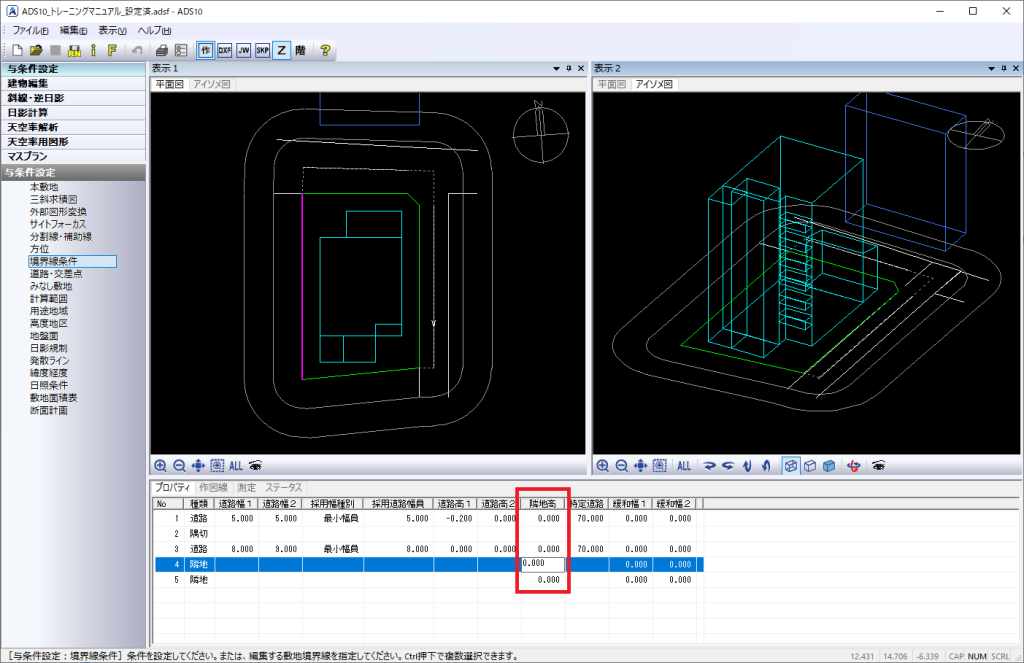Image resolution: width=1024 pixels, height=663 pixels.
Task: Select the pan tool in 表示 2
Action: (x=641, y=466)
